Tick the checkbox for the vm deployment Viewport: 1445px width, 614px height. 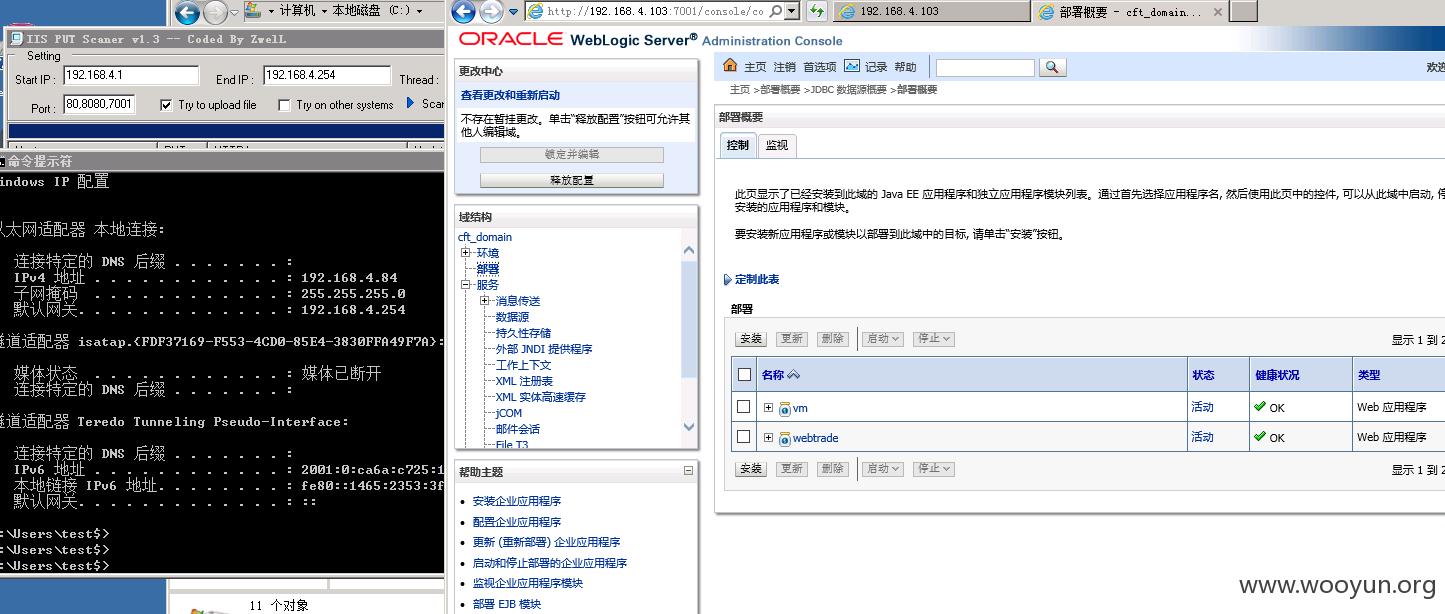tap(743, 407)
